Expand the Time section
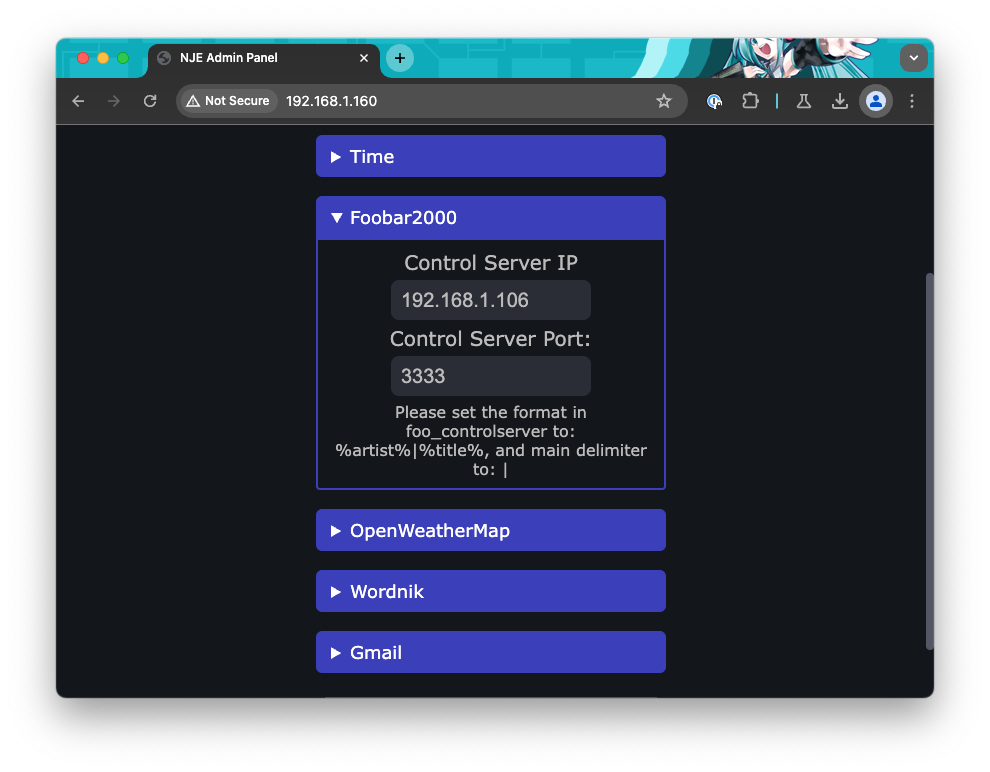990x772 pixels. 491,157
